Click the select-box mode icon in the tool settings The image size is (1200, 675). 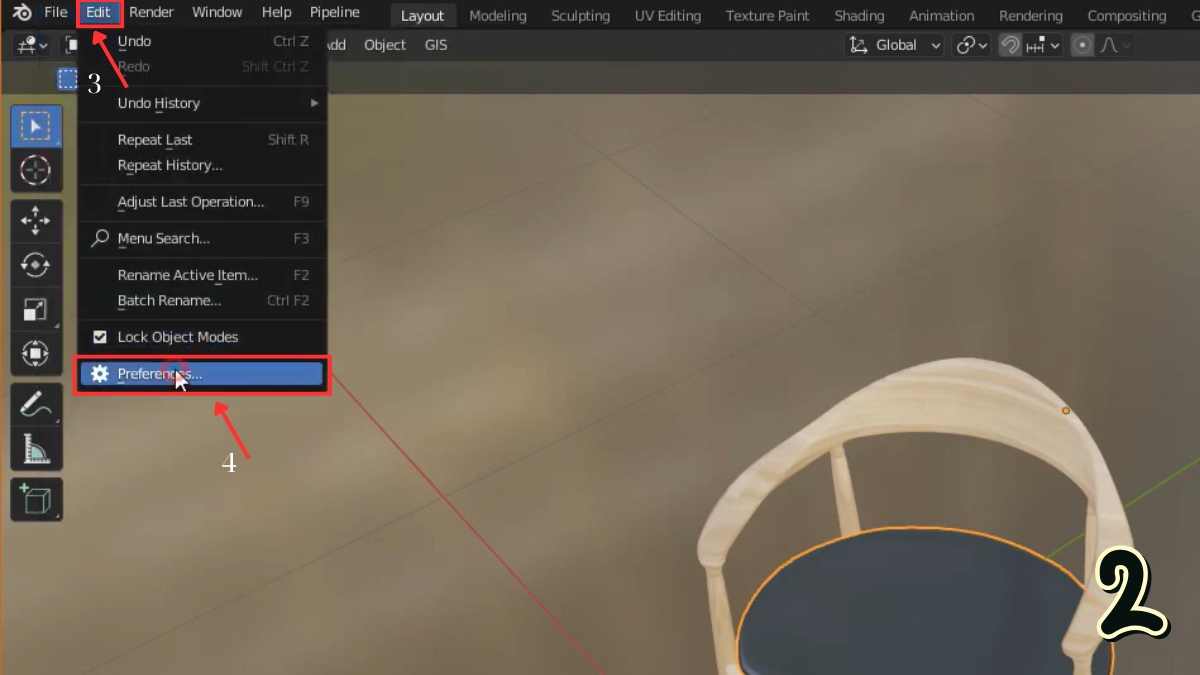coord(67,79)
